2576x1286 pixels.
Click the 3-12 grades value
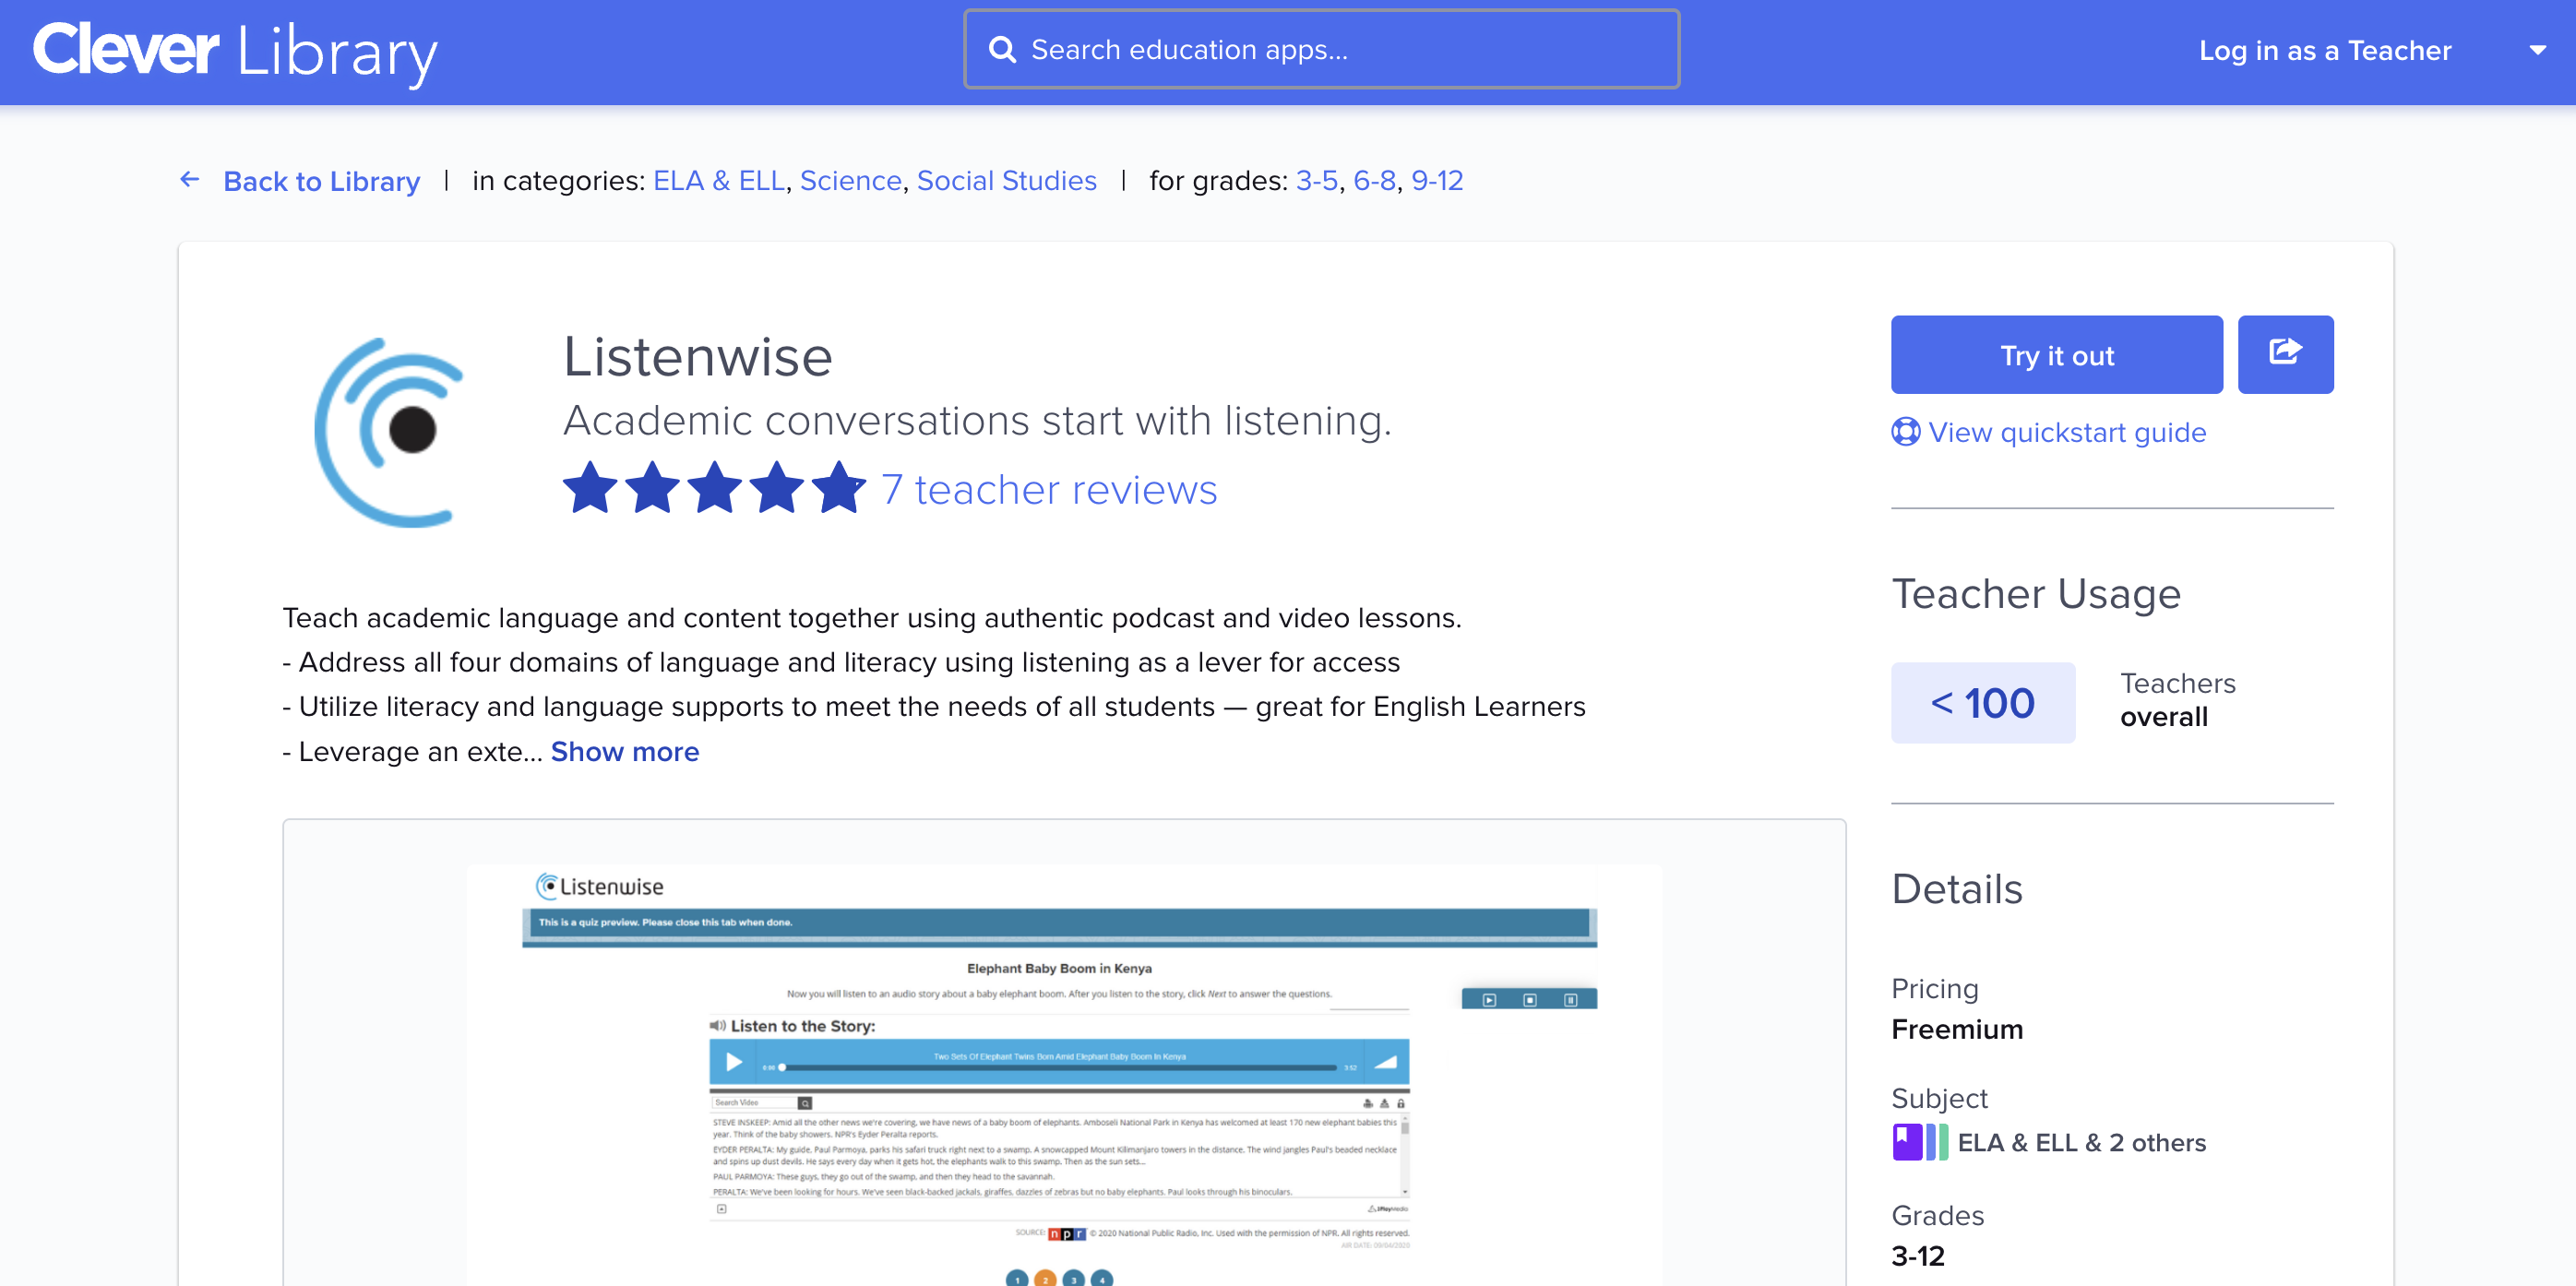click(x=1917, y=1256)
